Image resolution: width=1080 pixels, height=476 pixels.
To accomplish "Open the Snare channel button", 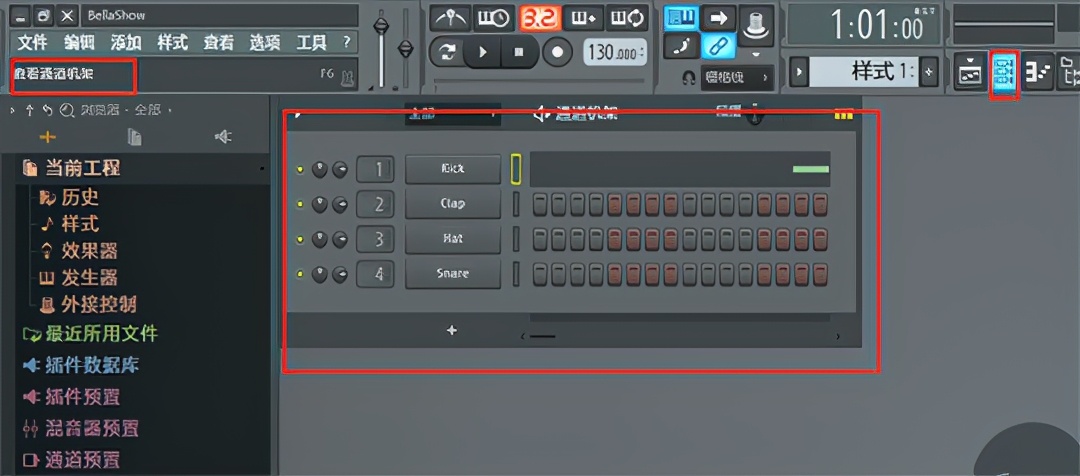I will click(453, 273).
